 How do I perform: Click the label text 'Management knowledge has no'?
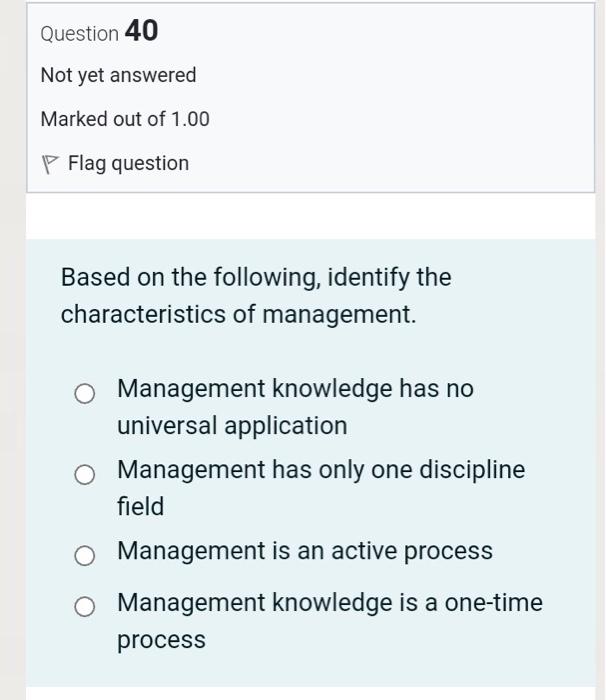click(295, 388)
